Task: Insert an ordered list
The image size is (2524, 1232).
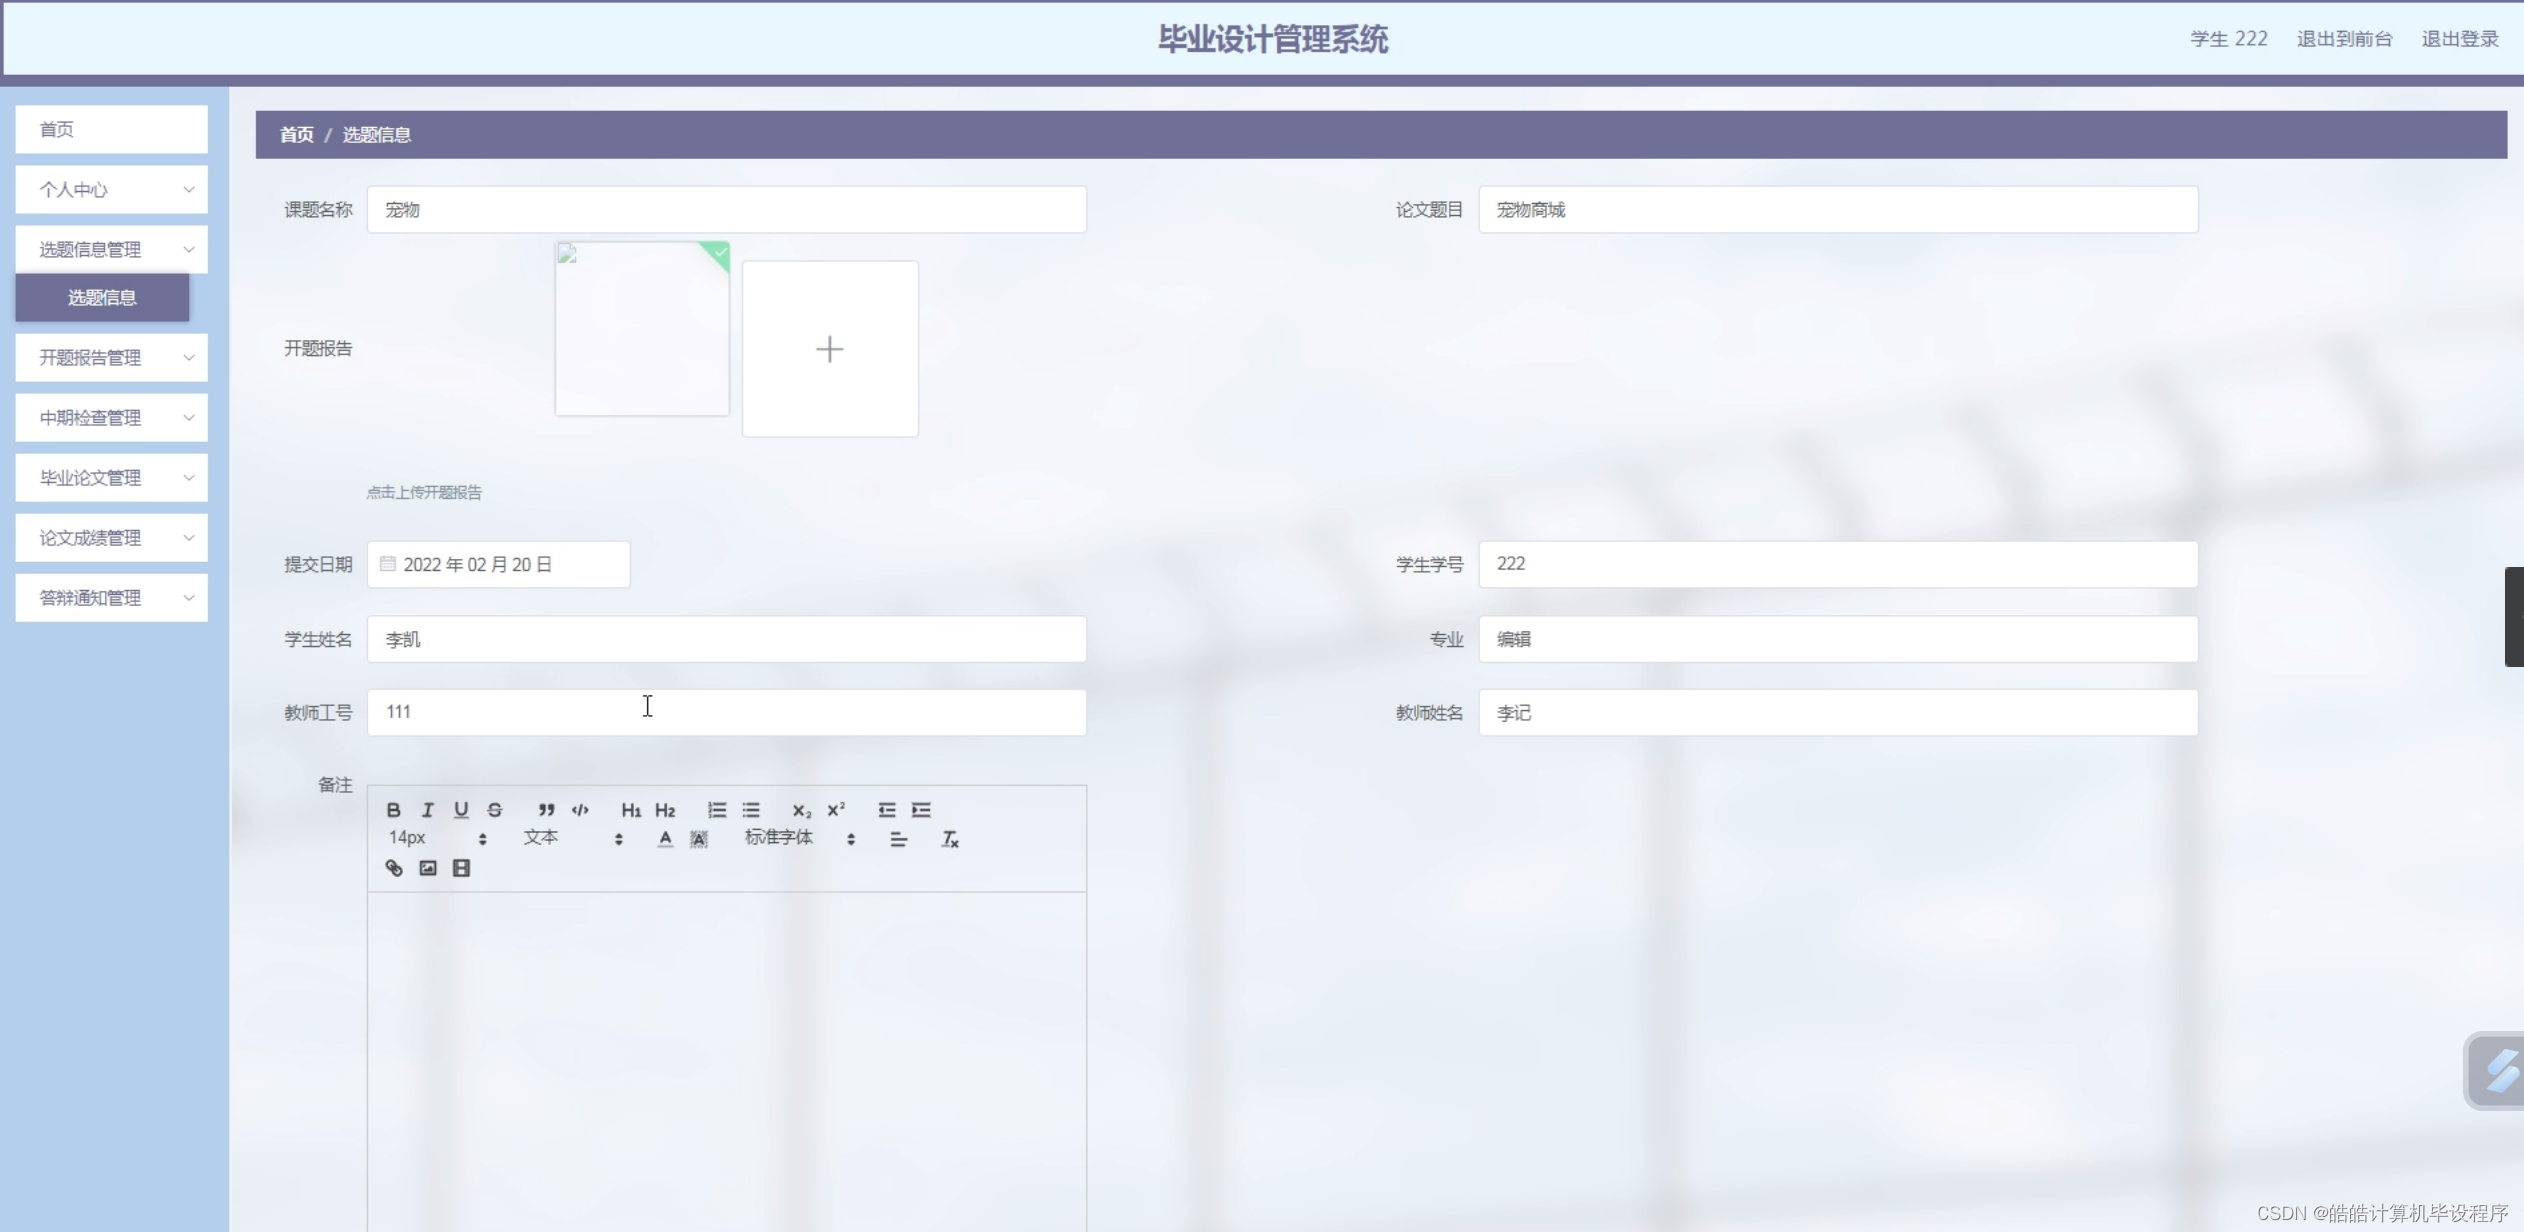Action: (717, 810)
